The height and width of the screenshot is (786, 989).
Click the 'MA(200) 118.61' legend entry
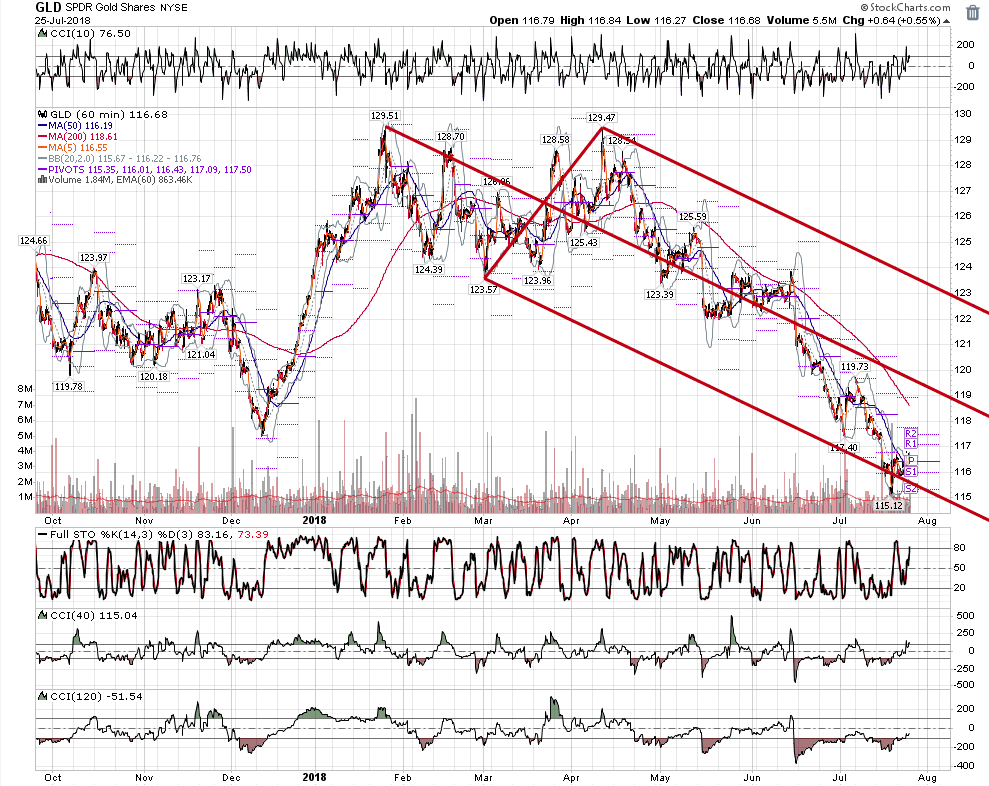(83, 137)
